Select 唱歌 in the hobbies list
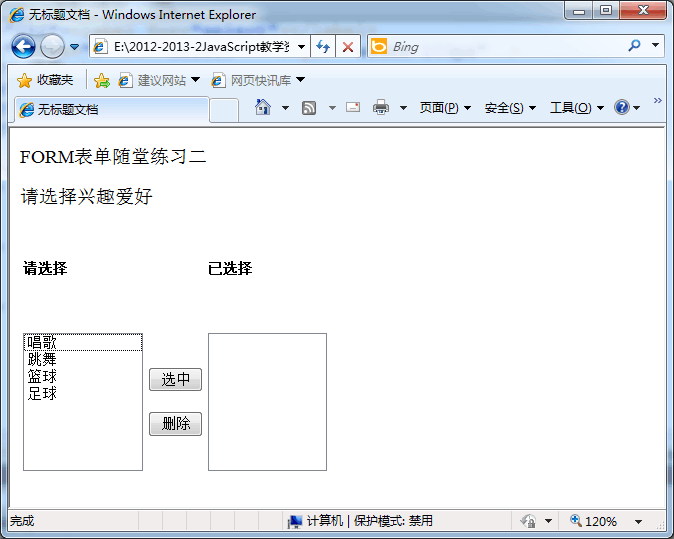 83,343
